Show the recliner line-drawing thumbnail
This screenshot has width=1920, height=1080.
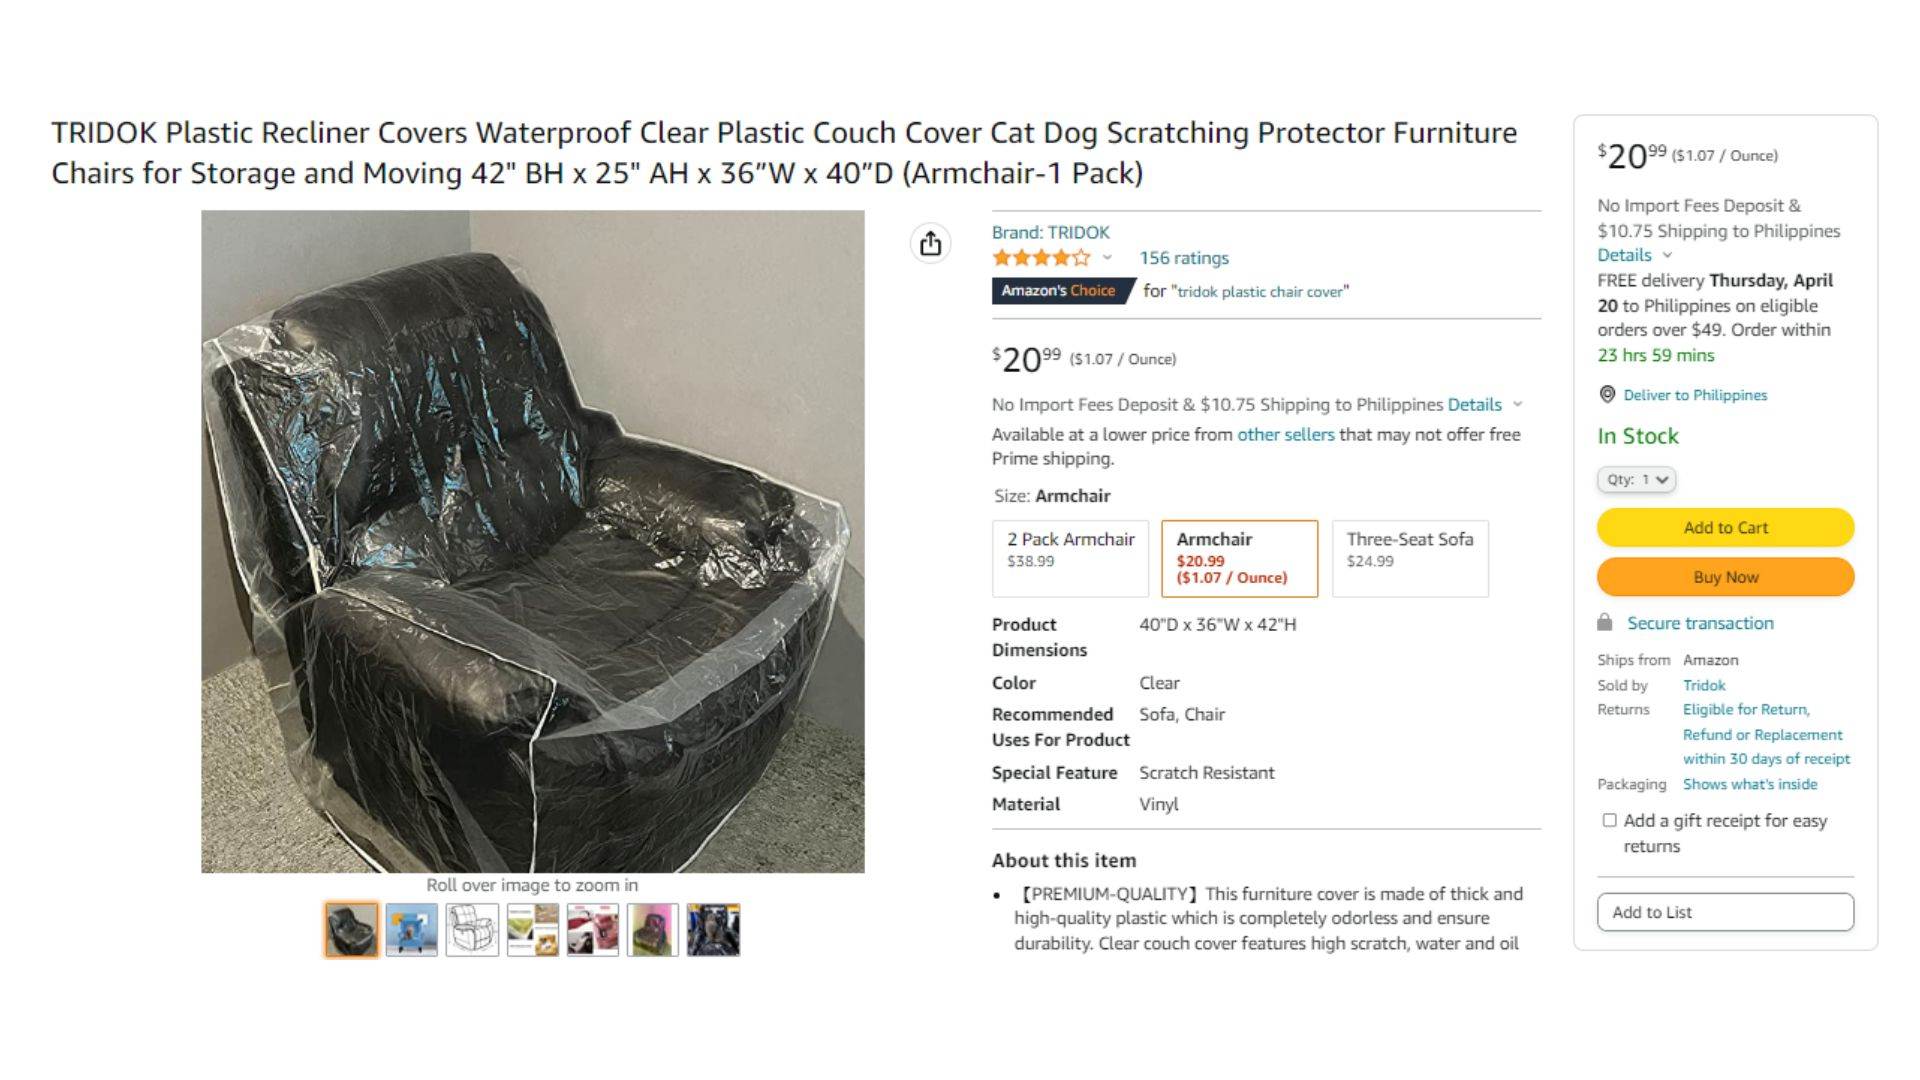[472, 929]
